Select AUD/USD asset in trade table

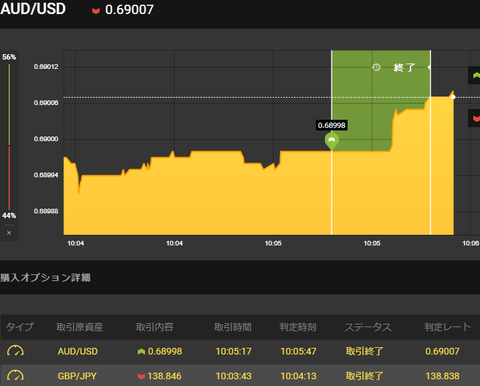(78, 351)
